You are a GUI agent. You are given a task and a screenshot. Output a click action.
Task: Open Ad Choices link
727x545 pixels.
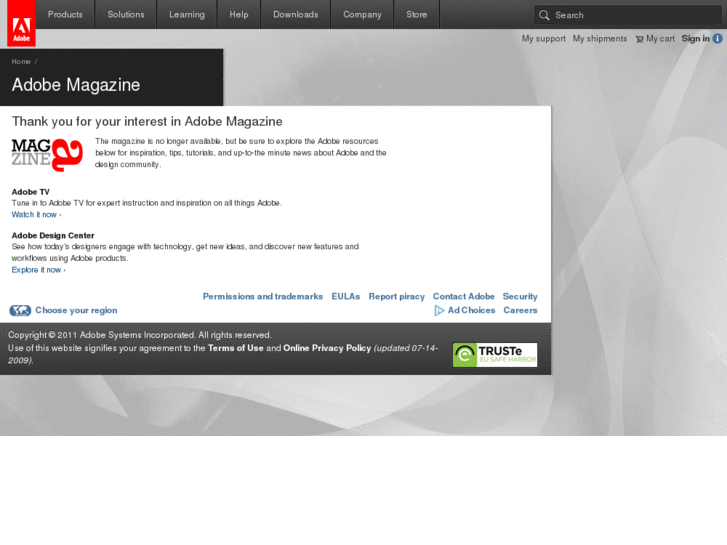click(471, 310)
